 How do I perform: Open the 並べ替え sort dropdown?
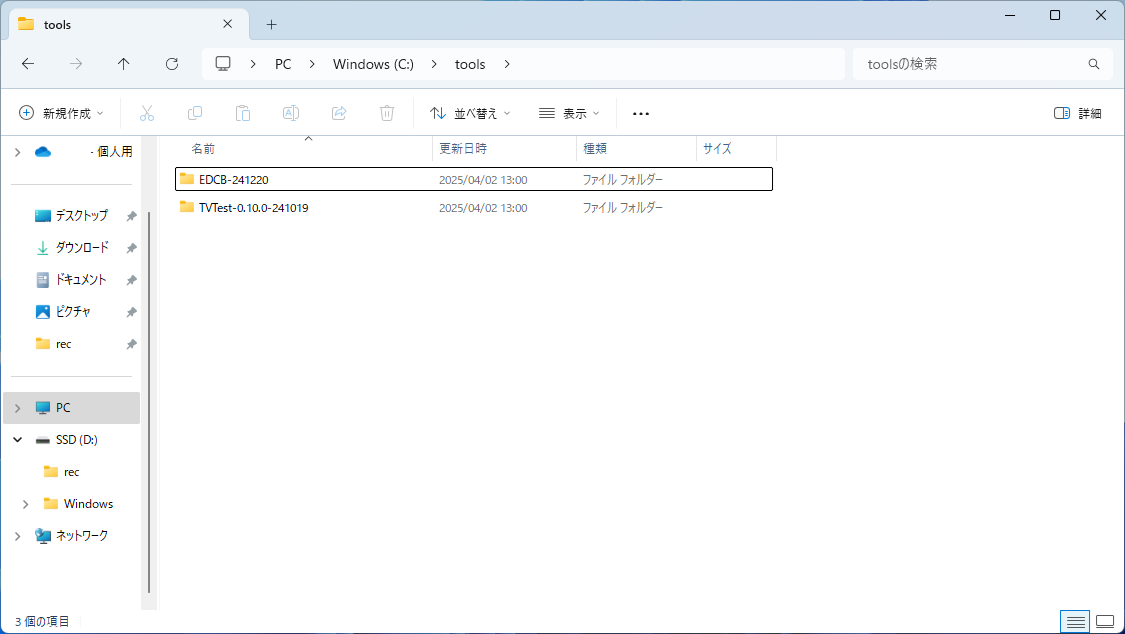click(x=470, y=113)
